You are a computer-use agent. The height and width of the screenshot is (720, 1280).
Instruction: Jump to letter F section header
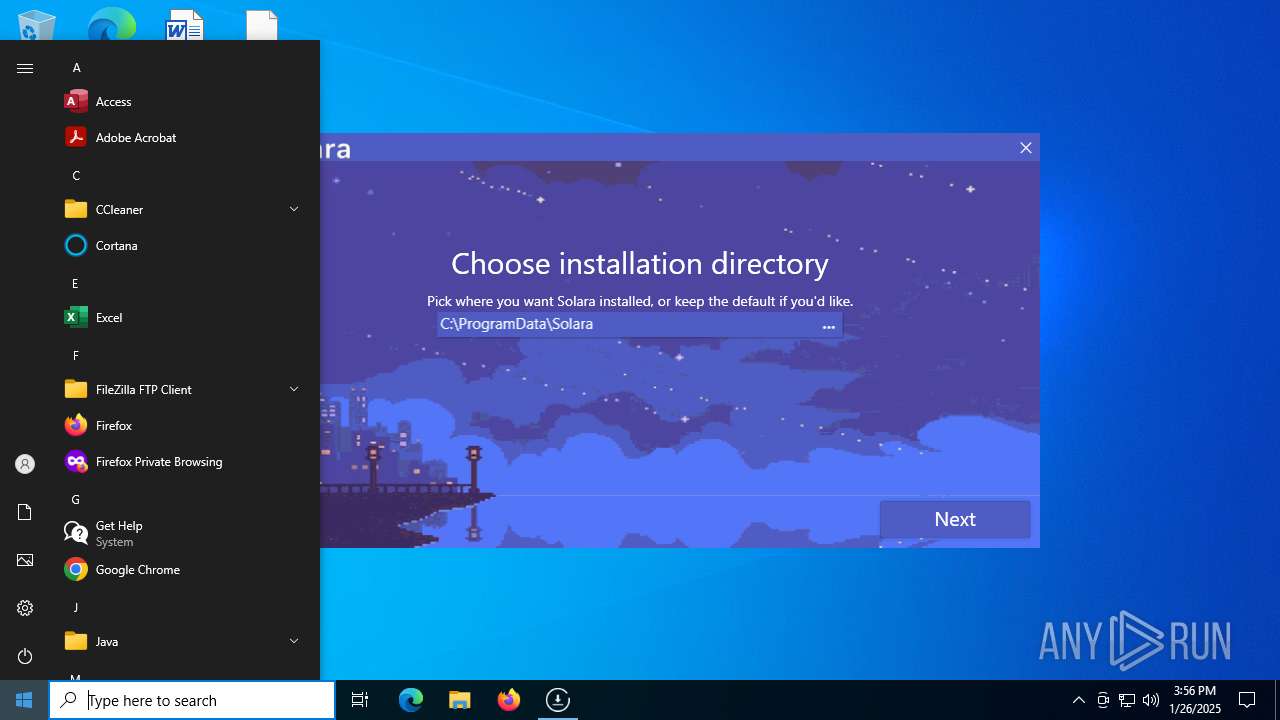click(x=75, y=355)
